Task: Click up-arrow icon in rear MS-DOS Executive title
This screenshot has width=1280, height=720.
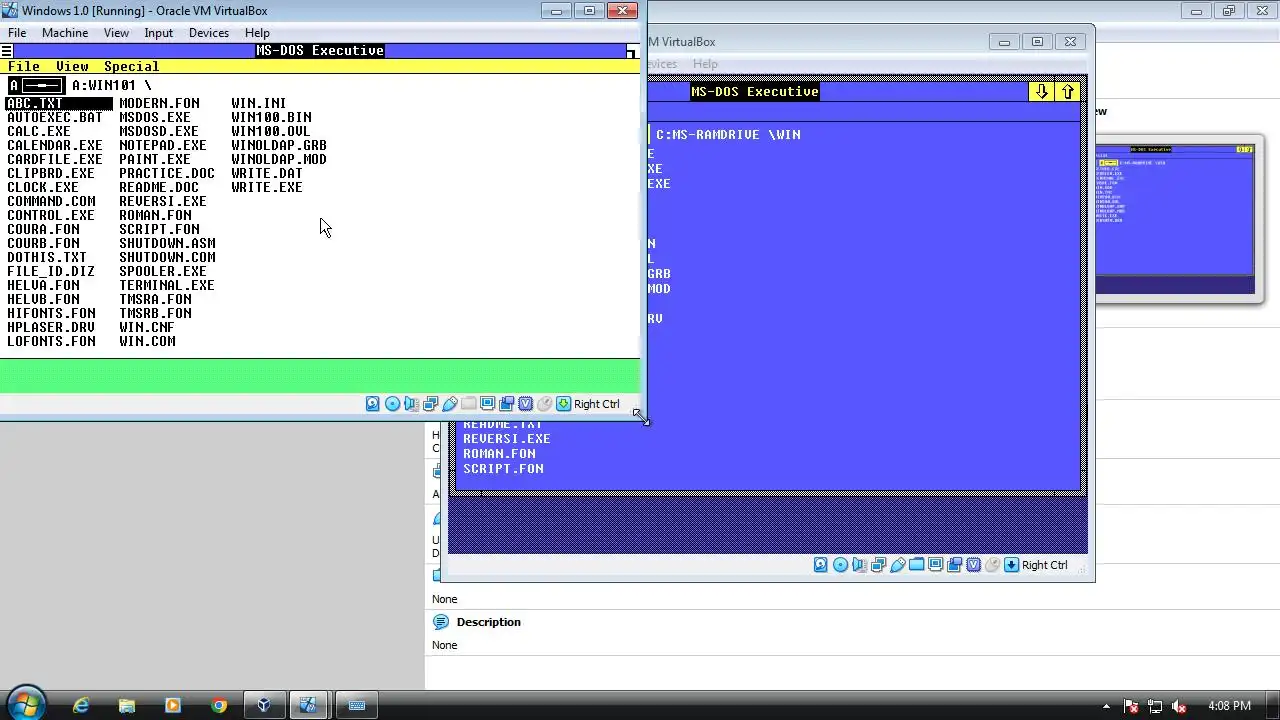Action: tap(1068, 91)
